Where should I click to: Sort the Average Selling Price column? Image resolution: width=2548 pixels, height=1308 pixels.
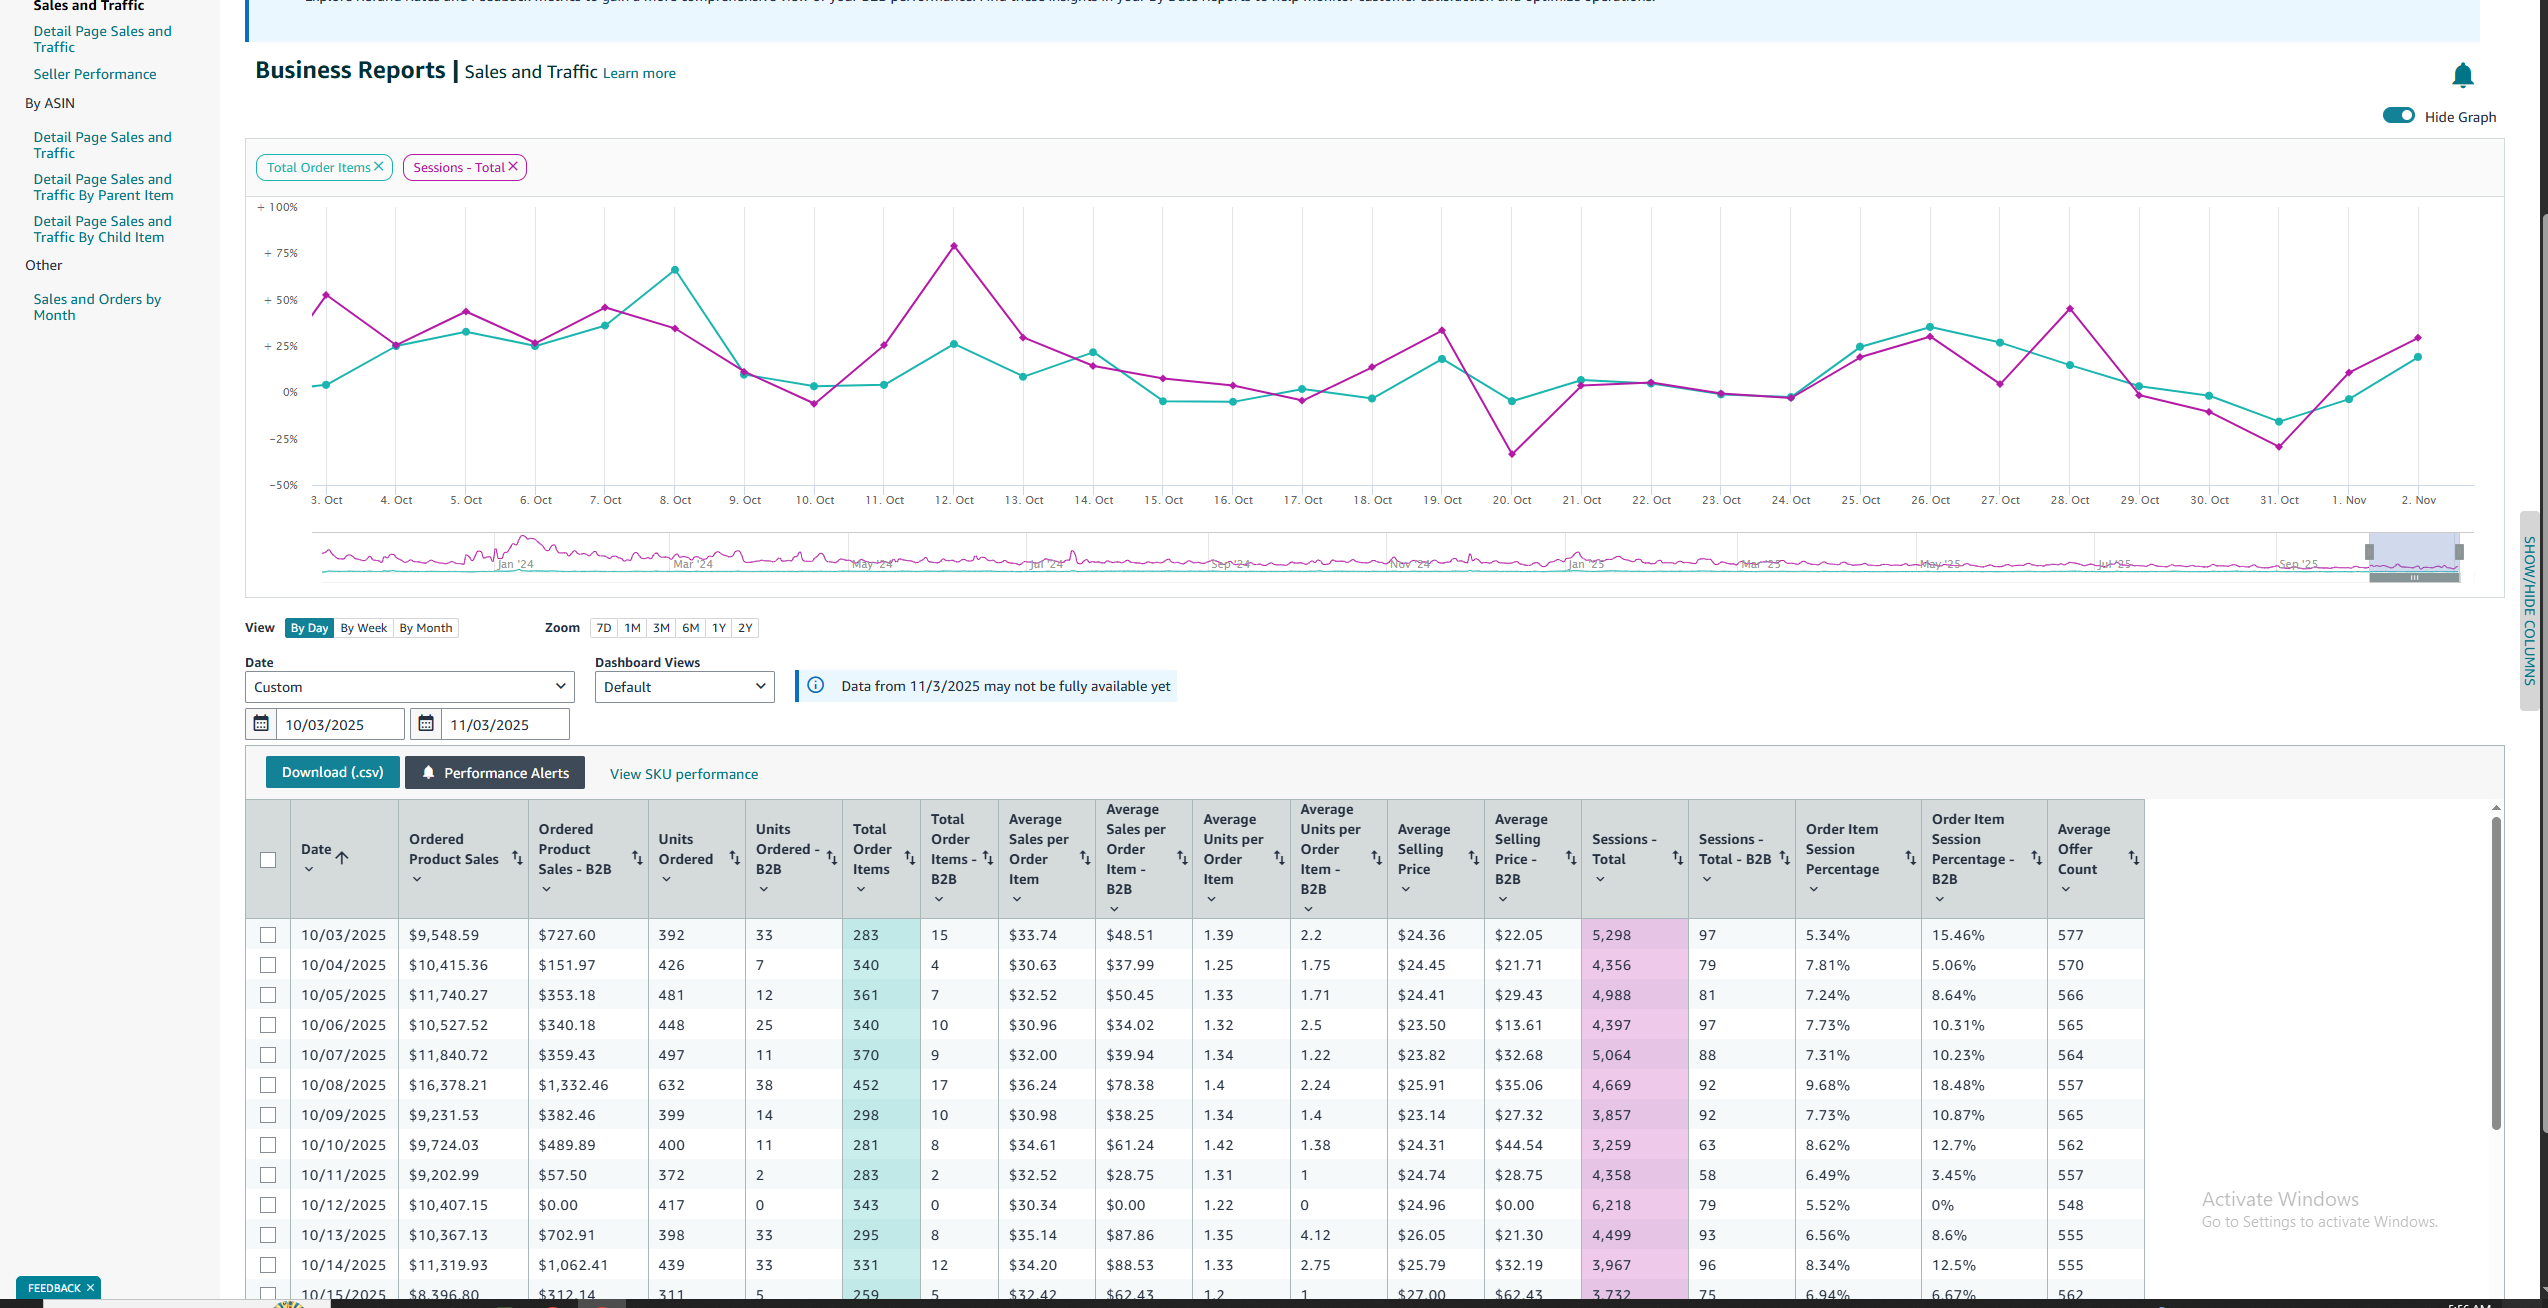(1473, 858)
